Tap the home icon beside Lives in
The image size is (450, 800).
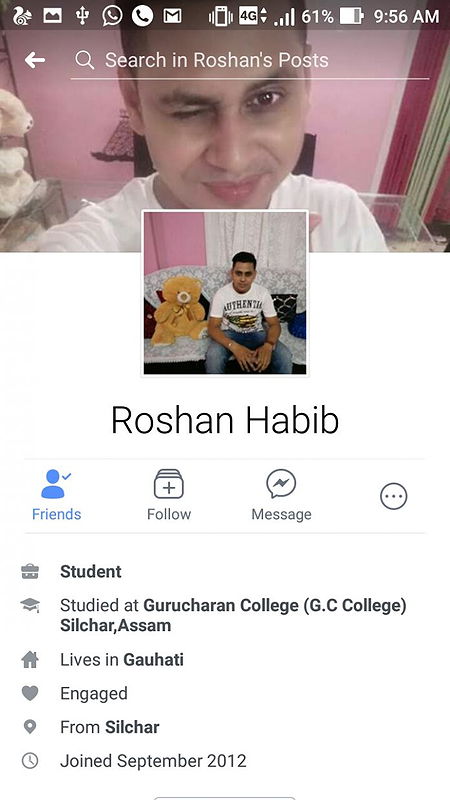[x=30, y=660]
